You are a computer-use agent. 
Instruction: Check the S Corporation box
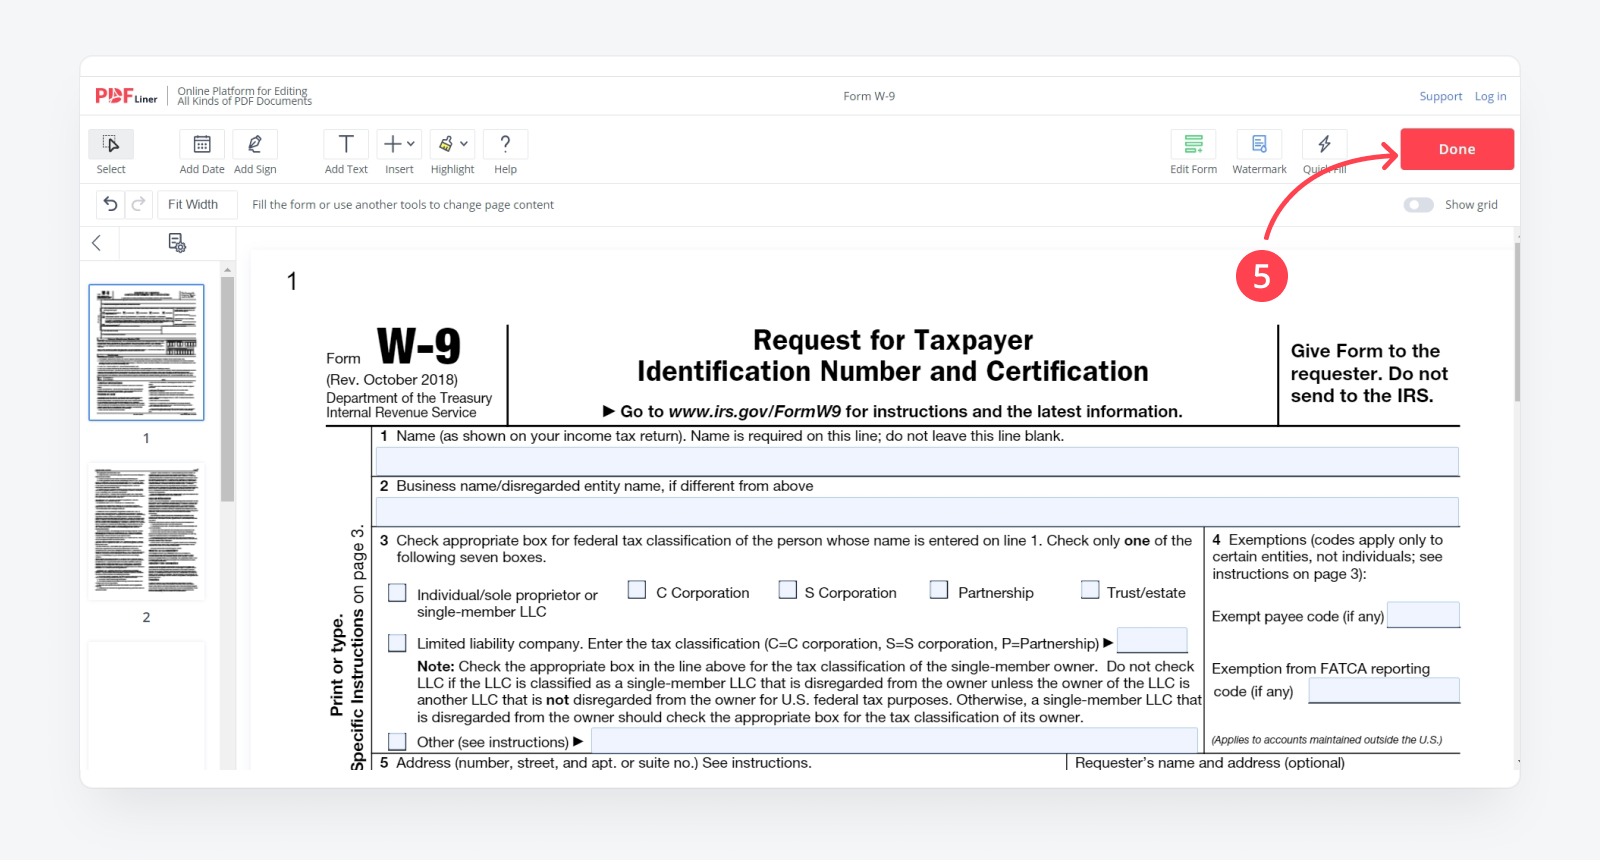click(788, 590)
